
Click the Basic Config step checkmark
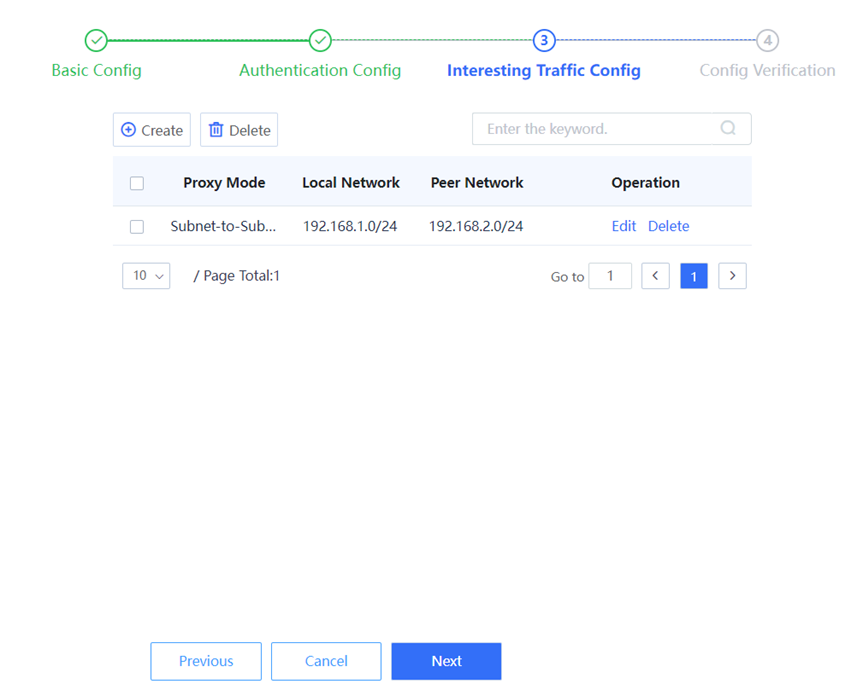pos(96,40)
